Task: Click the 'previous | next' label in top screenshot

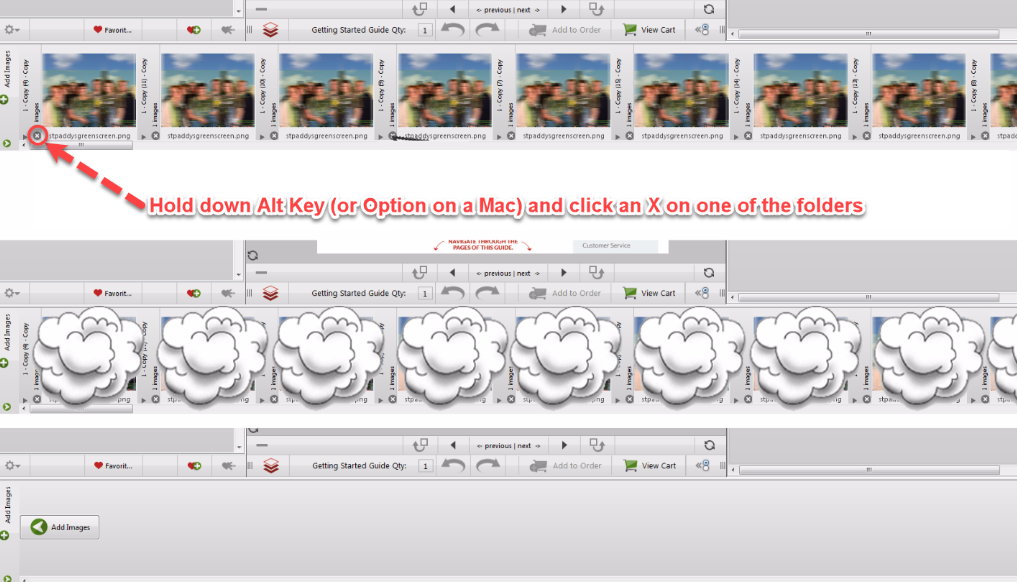Action: tap(508, 10)
